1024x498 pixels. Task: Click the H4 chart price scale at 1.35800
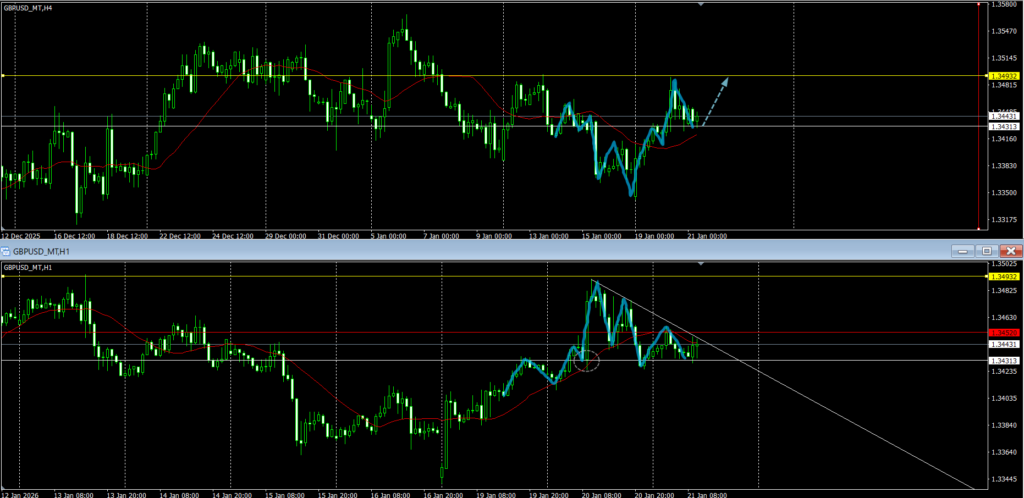[1002, 5]
